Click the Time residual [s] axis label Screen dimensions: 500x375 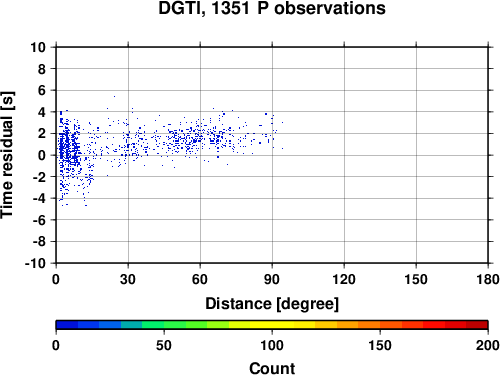click(7, 155)
